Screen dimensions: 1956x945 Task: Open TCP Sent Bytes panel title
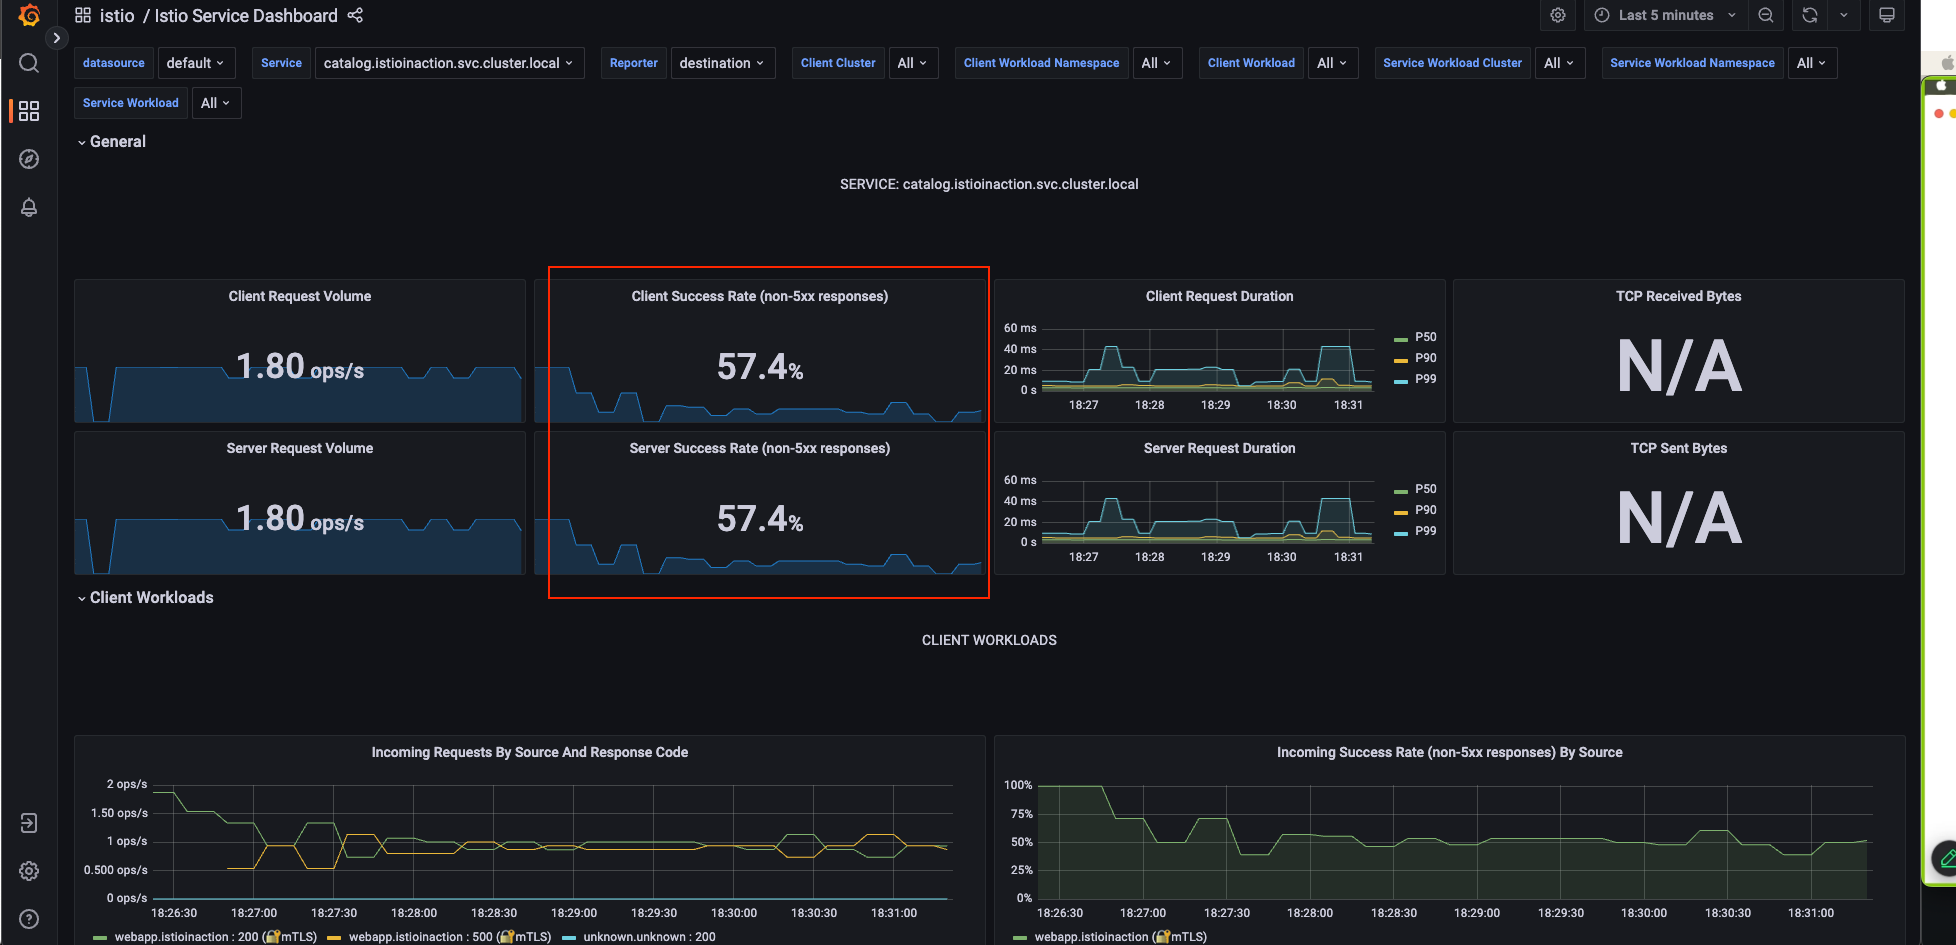click(x=1679, y=448)
